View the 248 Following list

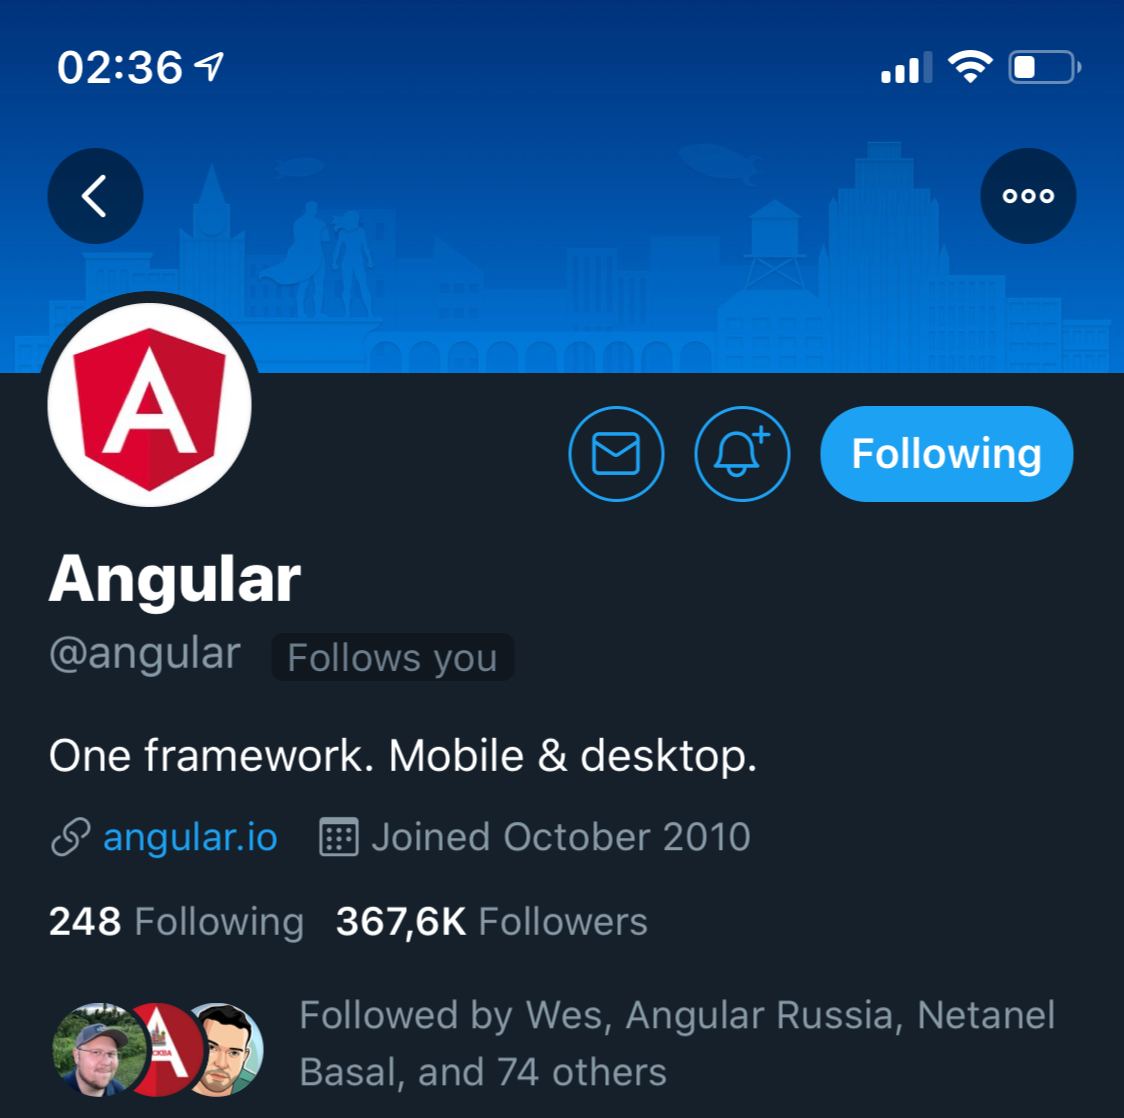click(x=176, y=922)
